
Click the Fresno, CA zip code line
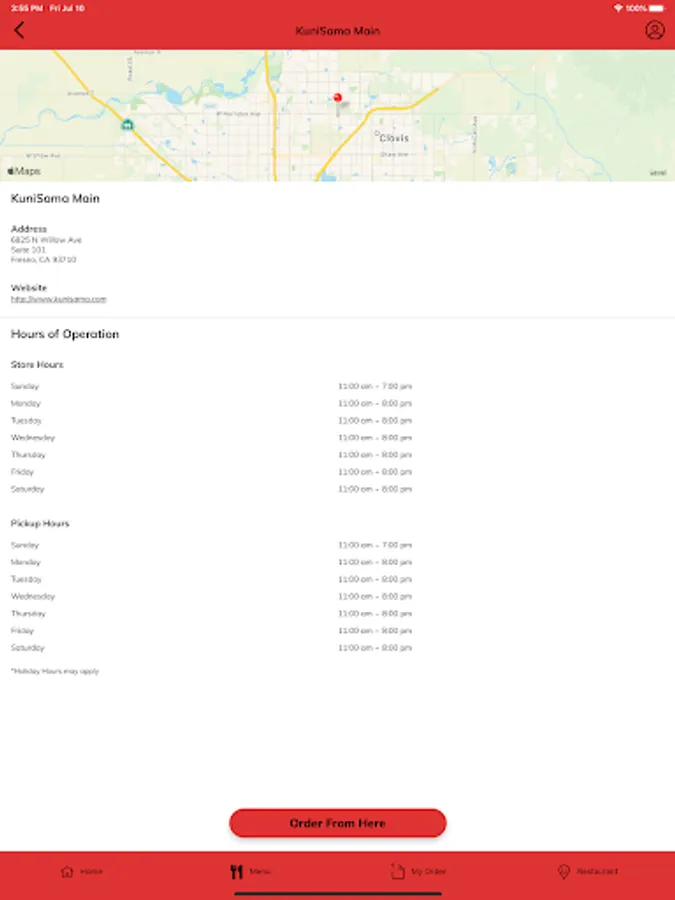pyautogui.click(x=44, y=259)
